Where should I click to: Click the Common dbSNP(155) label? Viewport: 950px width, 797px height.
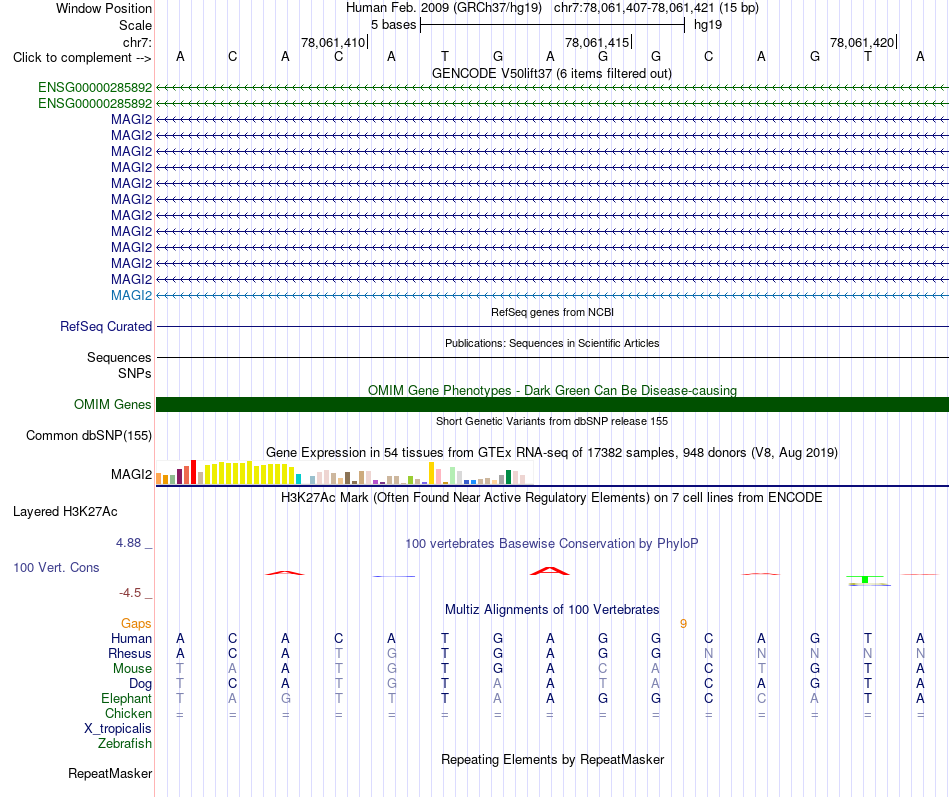point(88,435)
